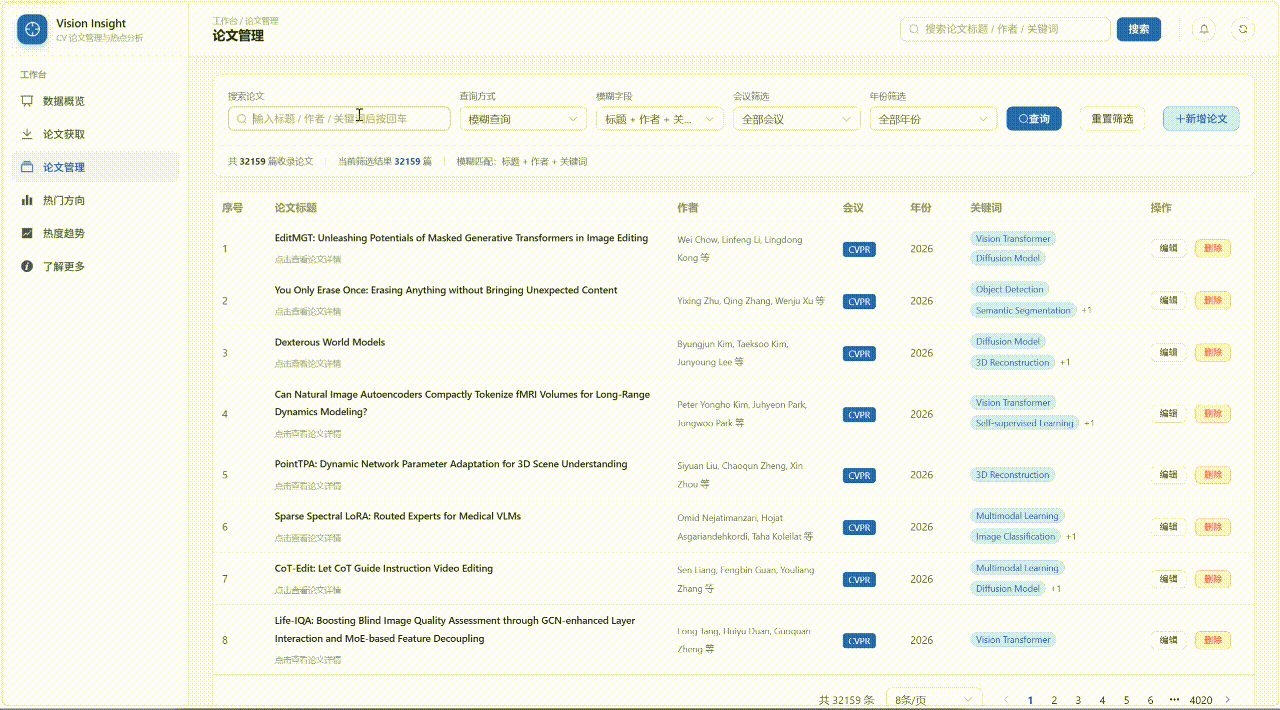Open details link under You Only Erase Once
The height and width of the screenshot is (710, 1280).
pyautogui.click(x=308, y=312)
